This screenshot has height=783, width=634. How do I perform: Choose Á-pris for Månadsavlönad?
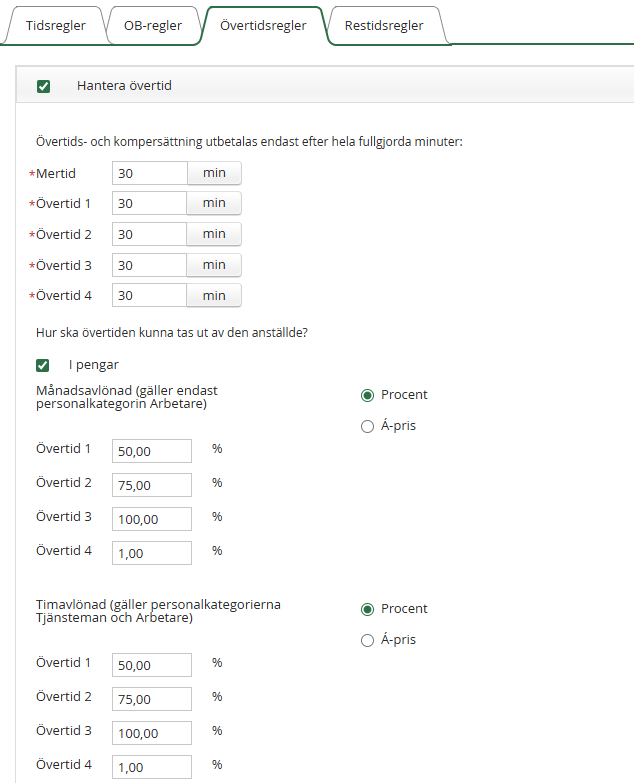click(x=367, y=426)
